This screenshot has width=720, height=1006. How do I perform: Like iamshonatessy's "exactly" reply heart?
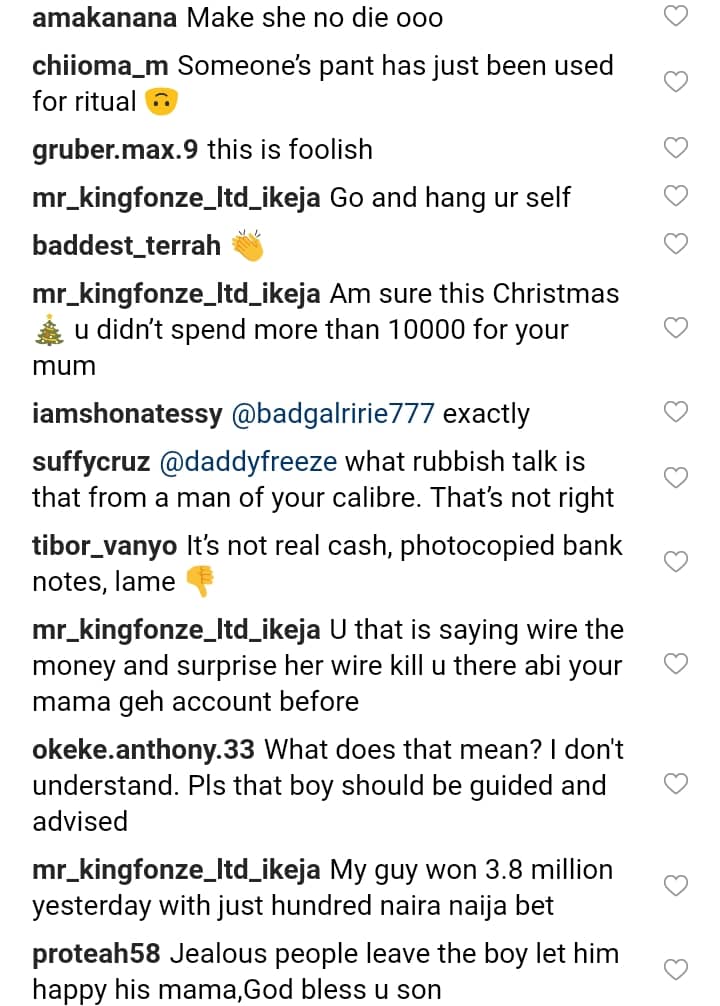click(677, 412)
